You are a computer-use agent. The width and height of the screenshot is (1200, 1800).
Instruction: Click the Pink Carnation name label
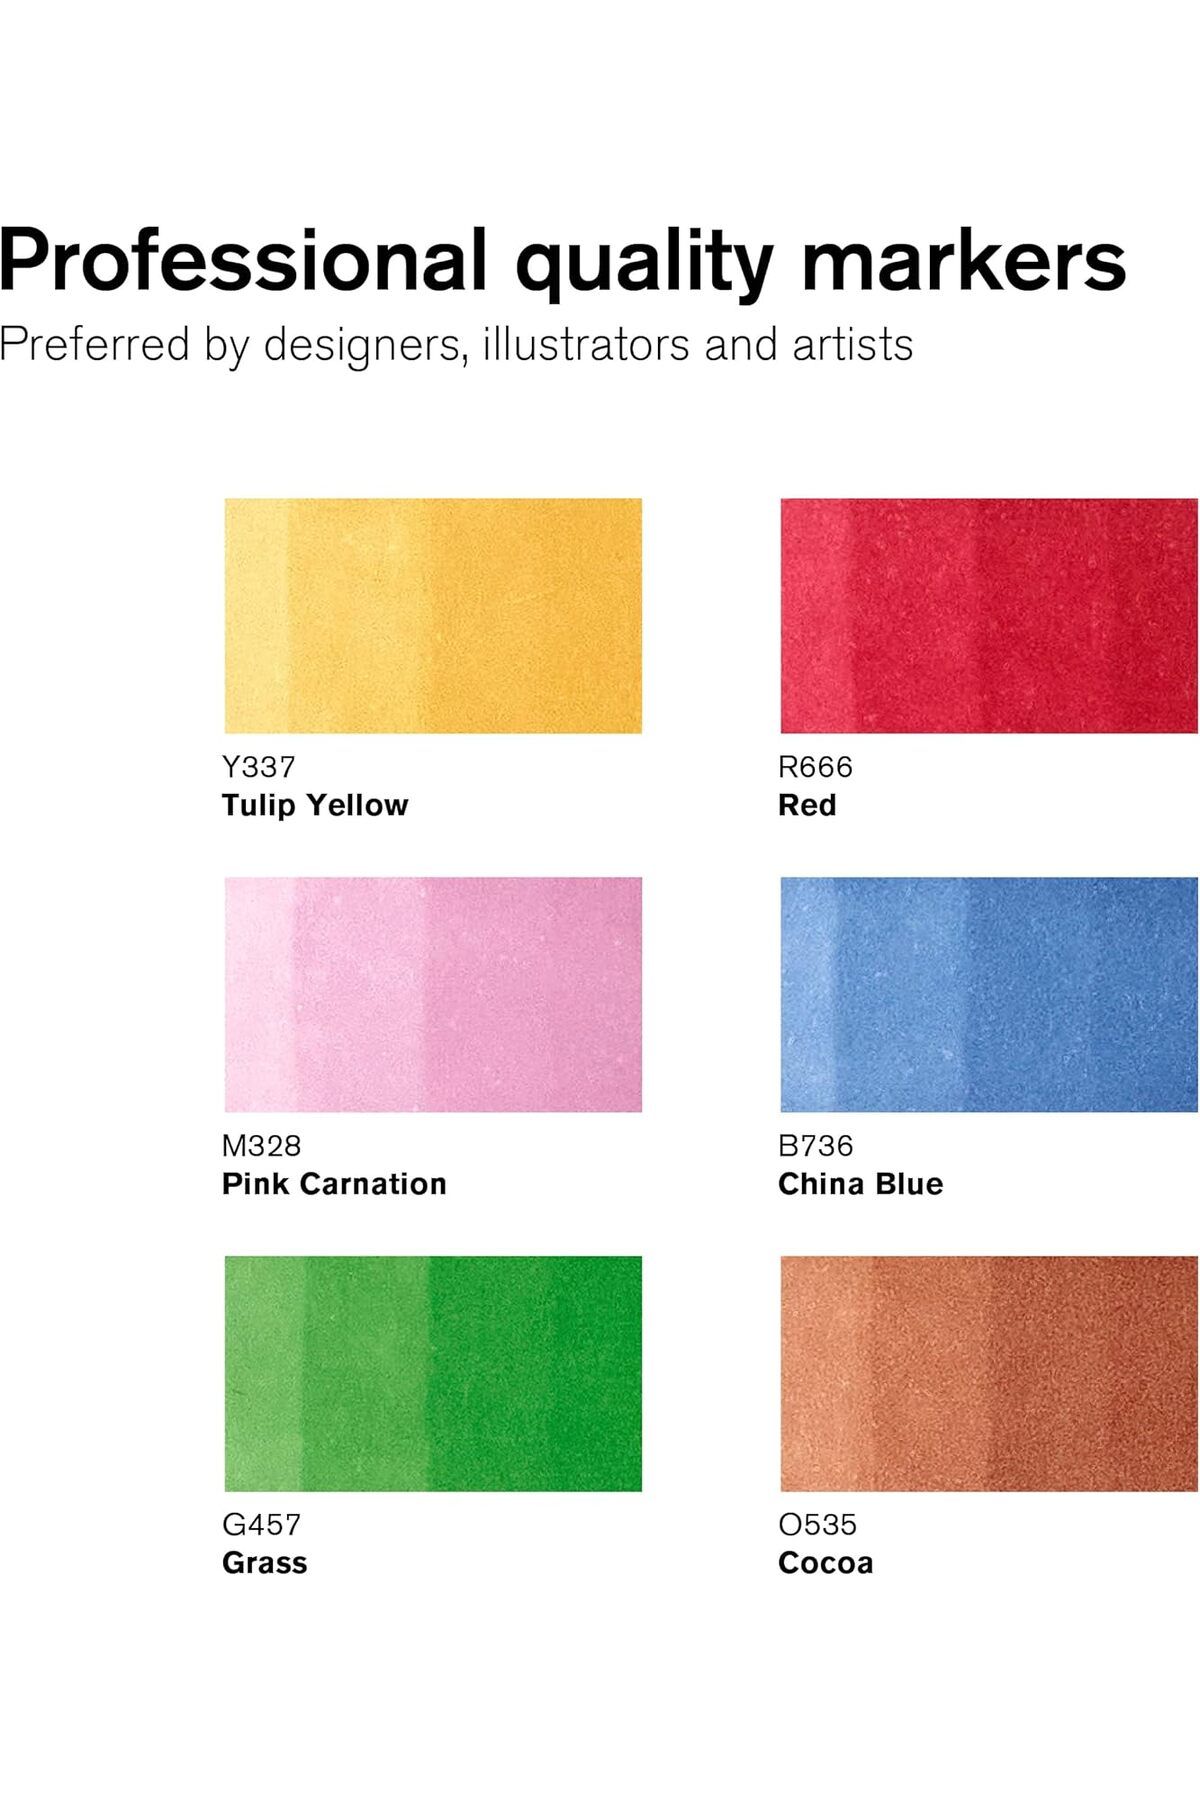[334, 1184]
